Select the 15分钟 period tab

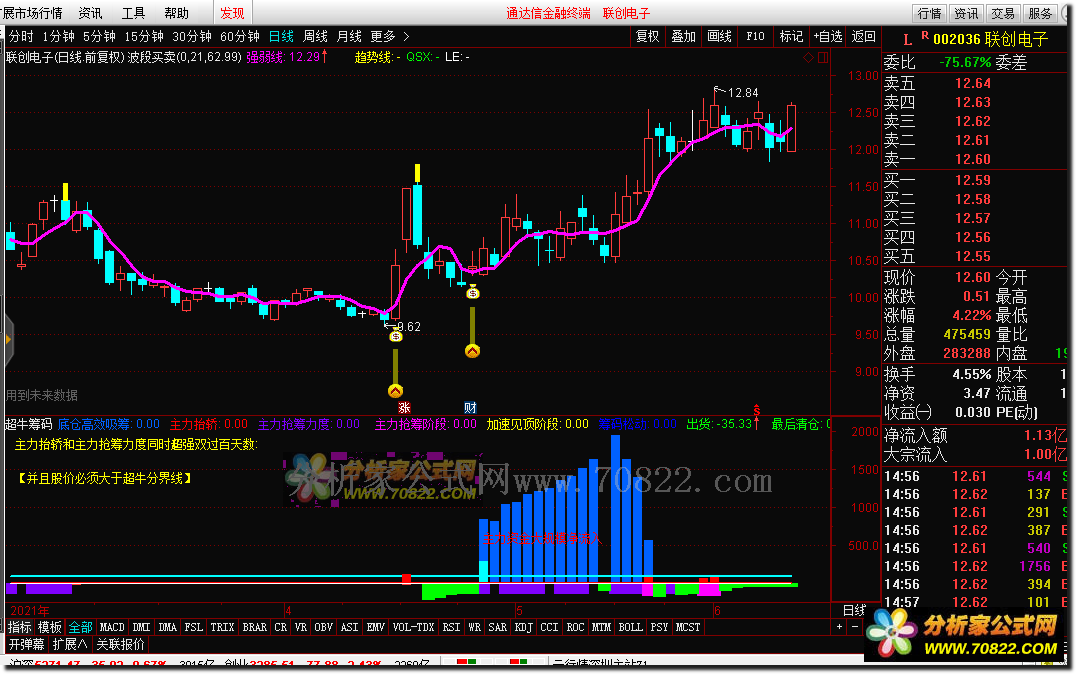click(x=144, y=36)
